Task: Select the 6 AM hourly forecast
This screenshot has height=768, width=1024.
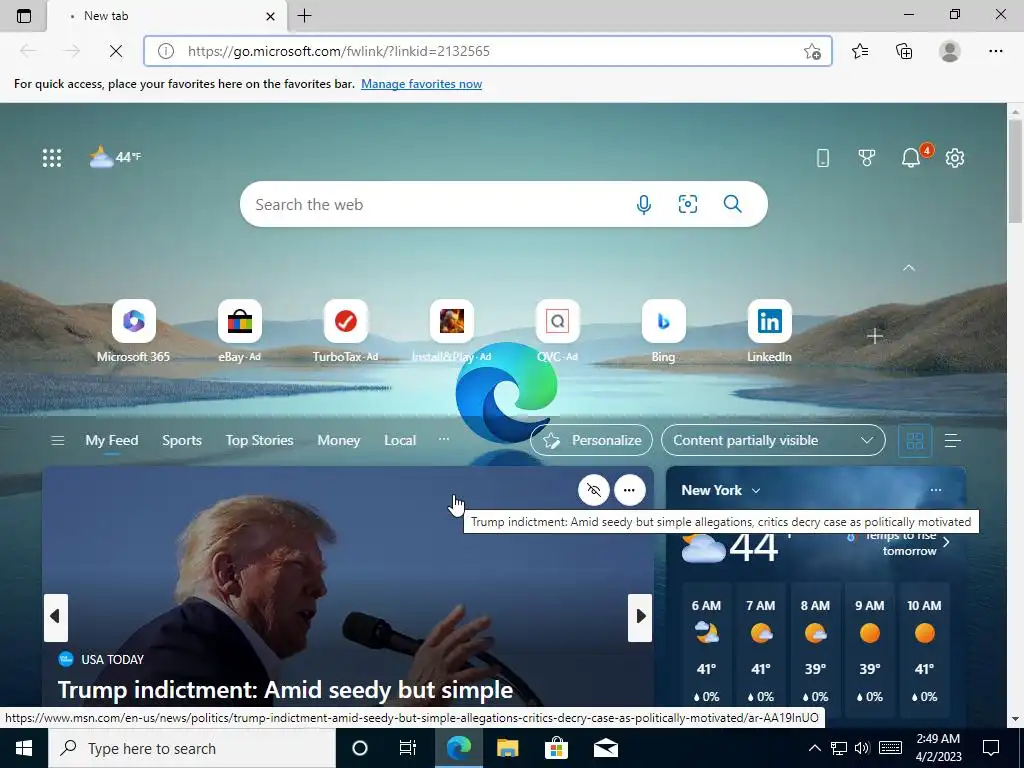Action: click(706, 650)
